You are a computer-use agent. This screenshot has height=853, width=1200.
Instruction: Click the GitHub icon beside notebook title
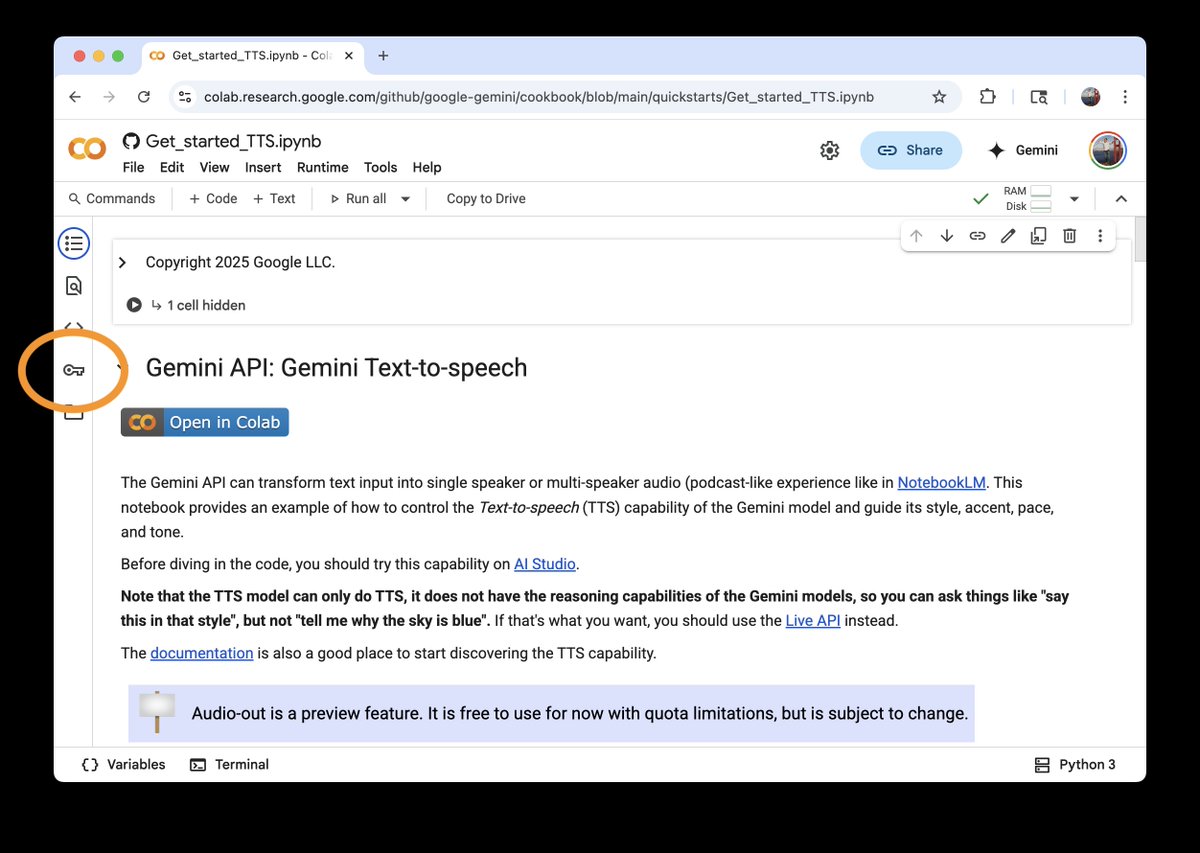pos(131,141)
